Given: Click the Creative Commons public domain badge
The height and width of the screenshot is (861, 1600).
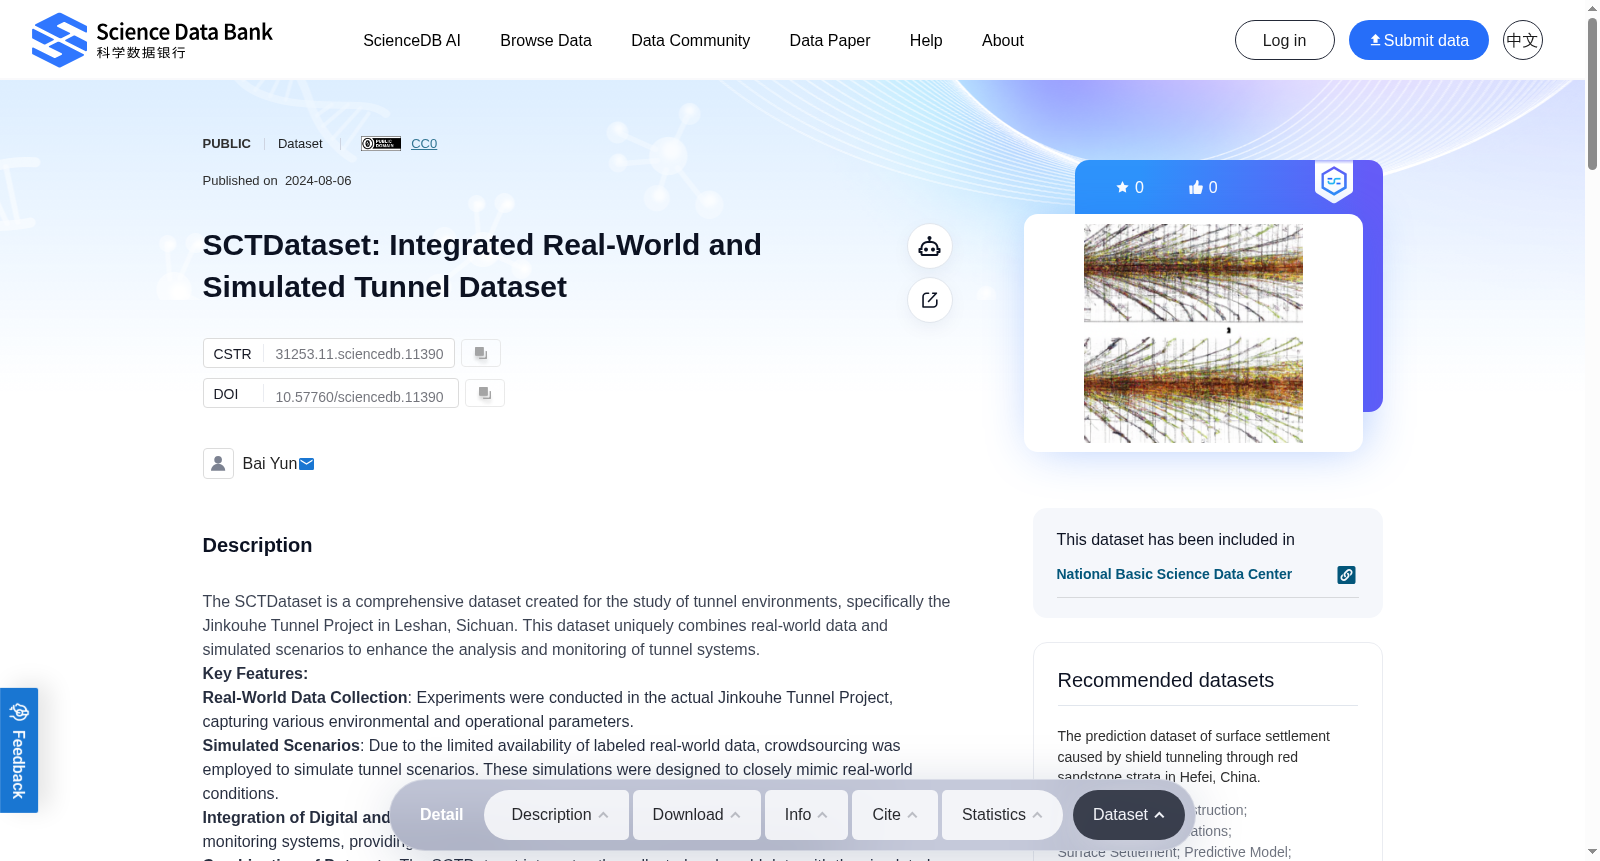Looking at the screenshot, I should (381, 143).
